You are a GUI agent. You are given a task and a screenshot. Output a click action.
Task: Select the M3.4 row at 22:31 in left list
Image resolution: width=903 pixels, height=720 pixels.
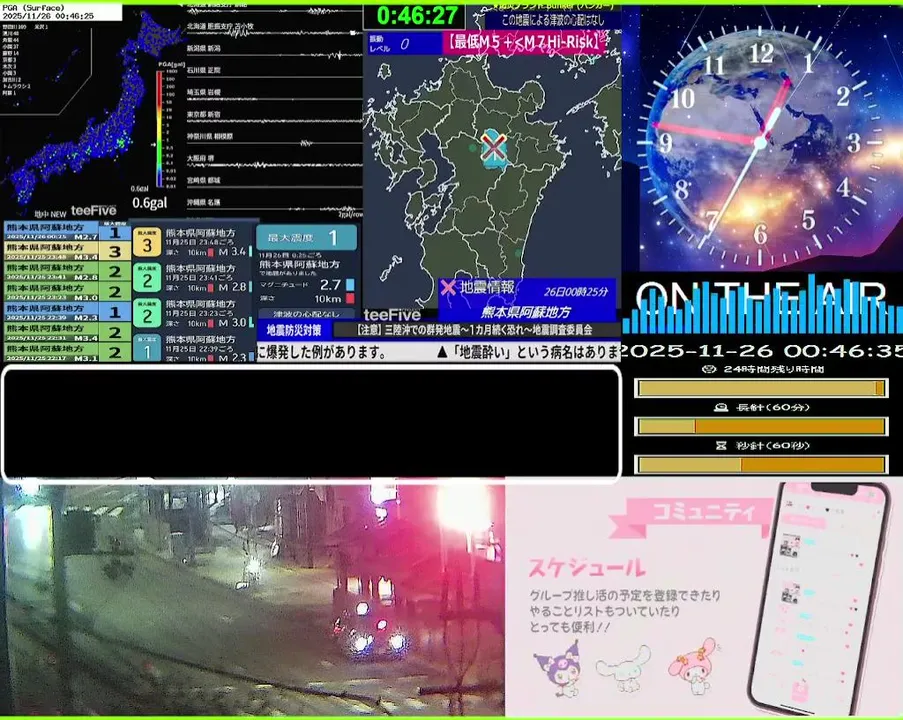pyautogui.click(x=67, y=332)
